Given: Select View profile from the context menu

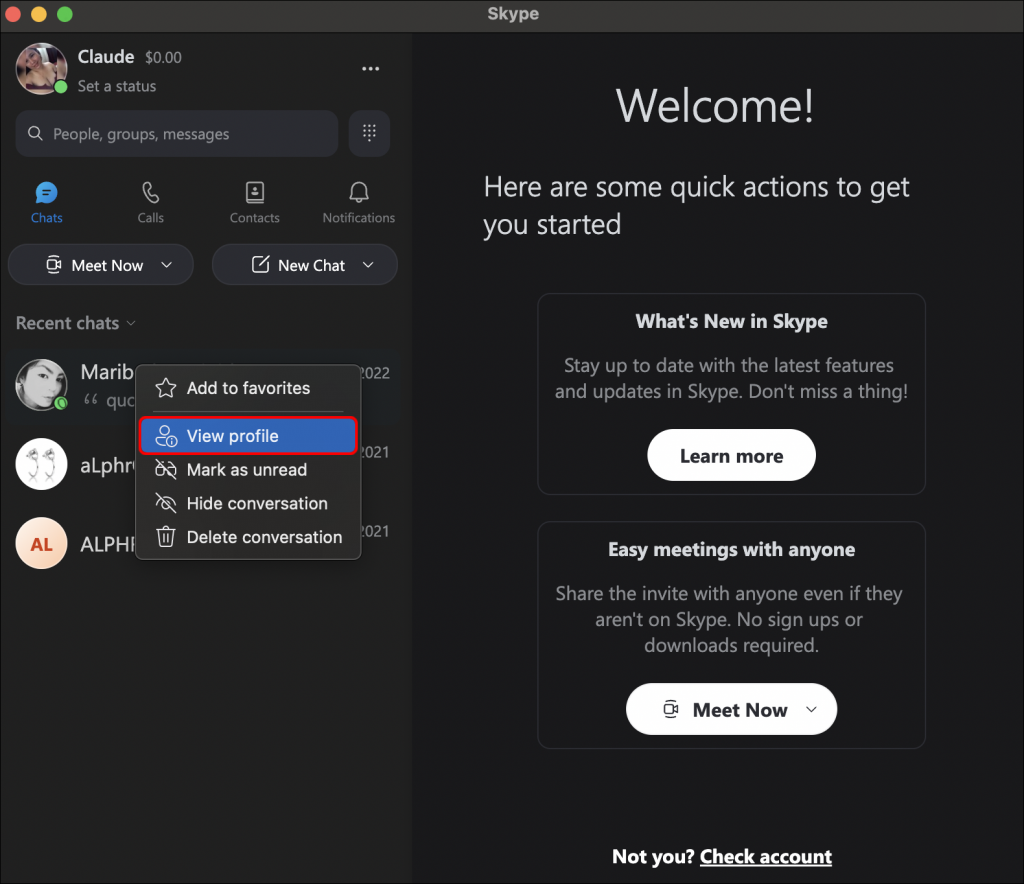Looking at the screenshot, I should tap(247, 435).
